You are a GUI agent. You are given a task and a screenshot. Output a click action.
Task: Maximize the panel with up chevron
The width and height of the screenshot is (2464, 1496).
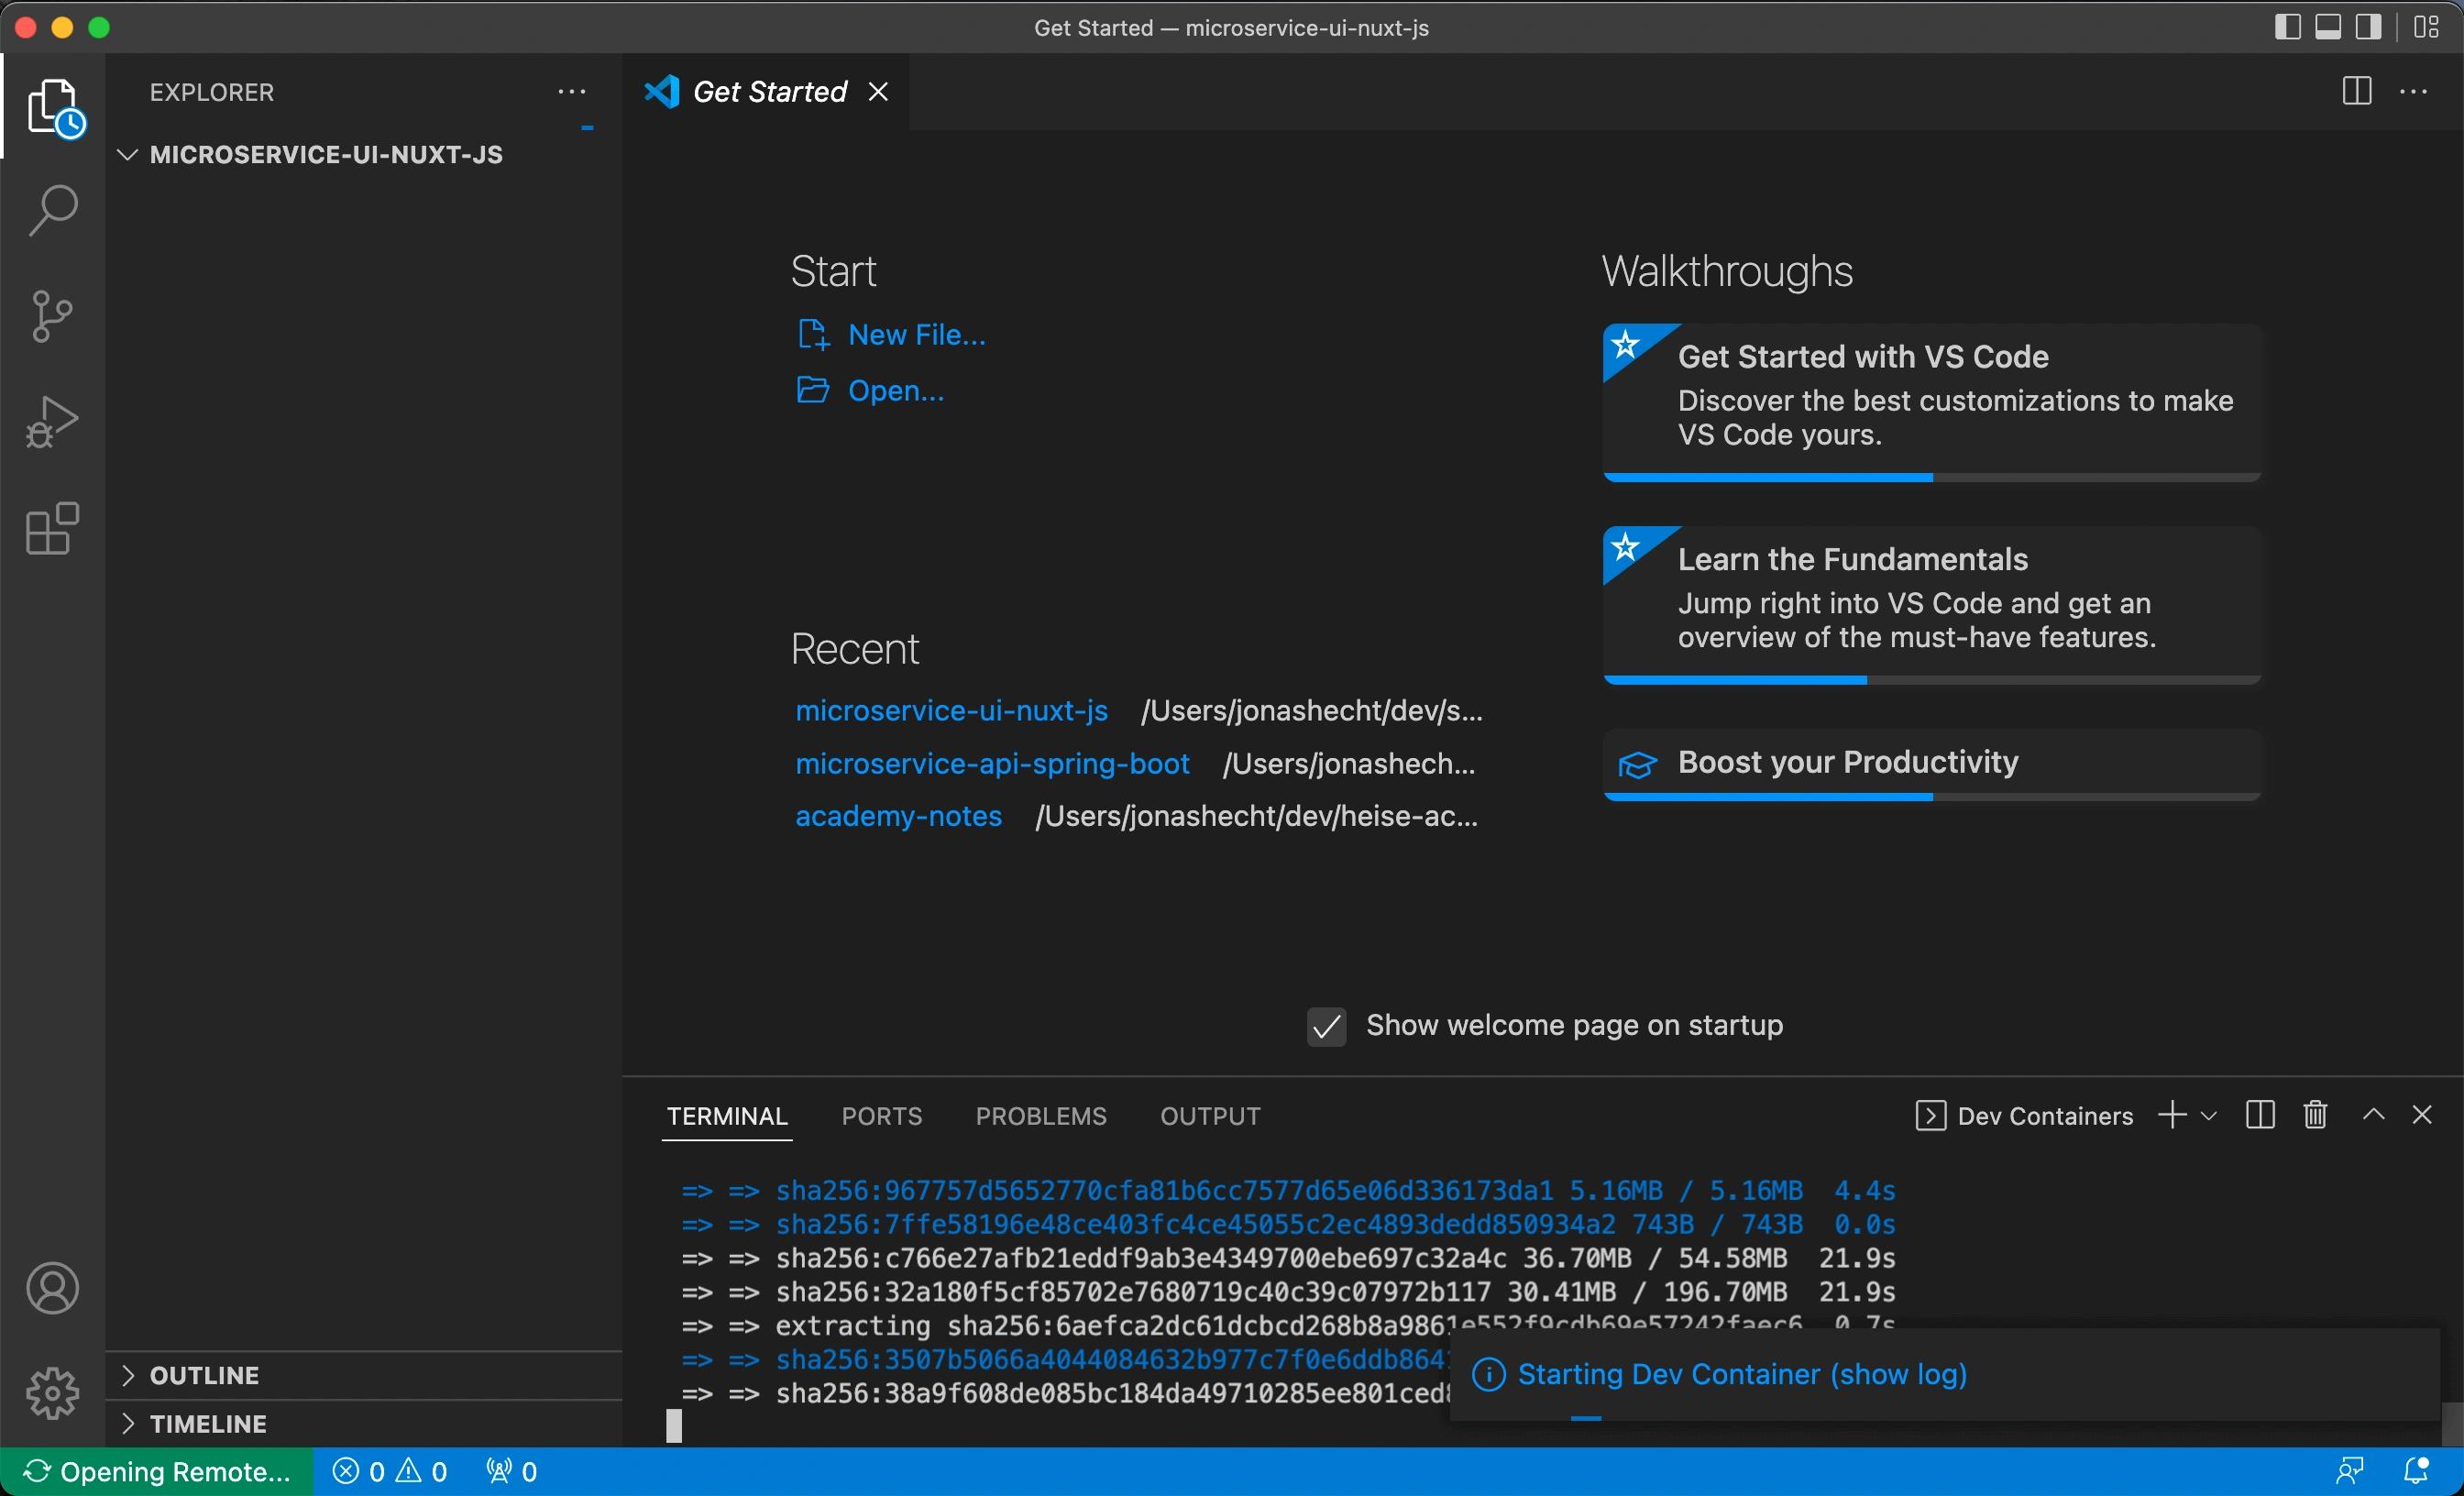pos(2373,1115)
